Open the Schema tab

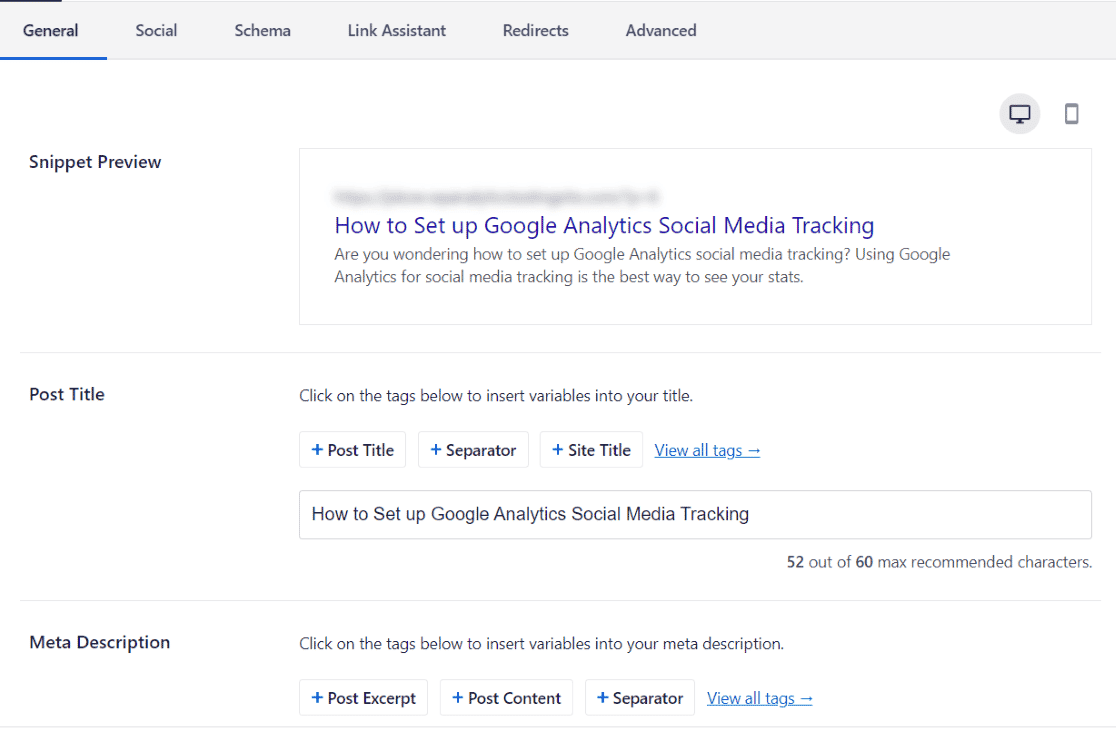[x=262, y=31]
